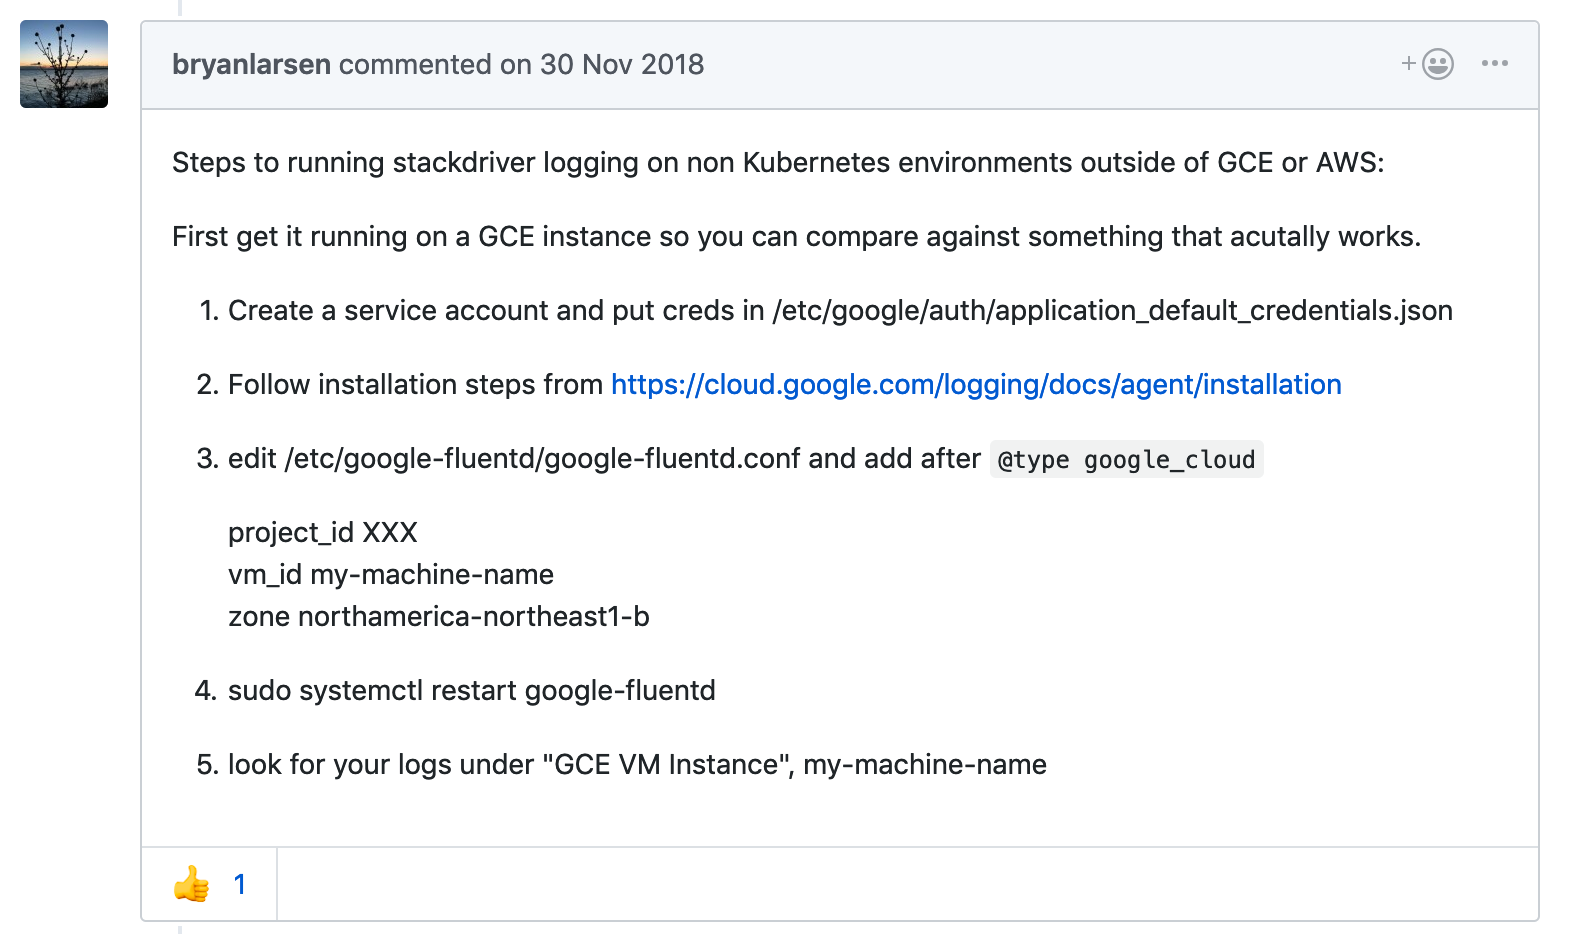The image size is (1578, 934).
Task: Open the cloud.google.com logging agent installation link
Action: (x=975, y=385)
